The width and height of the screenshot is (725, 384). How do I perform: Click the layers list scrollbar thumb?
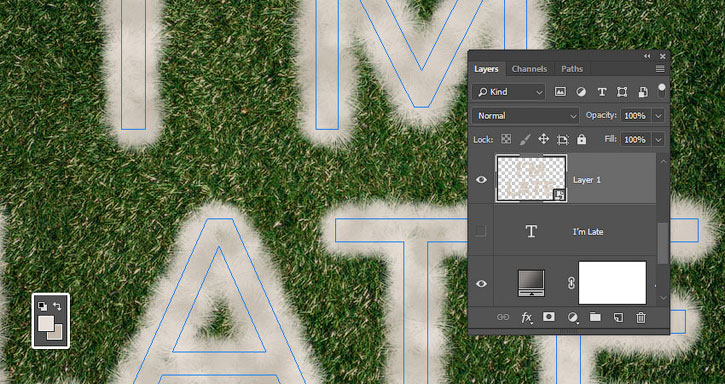pyautogui.click(x=663, y=243)
